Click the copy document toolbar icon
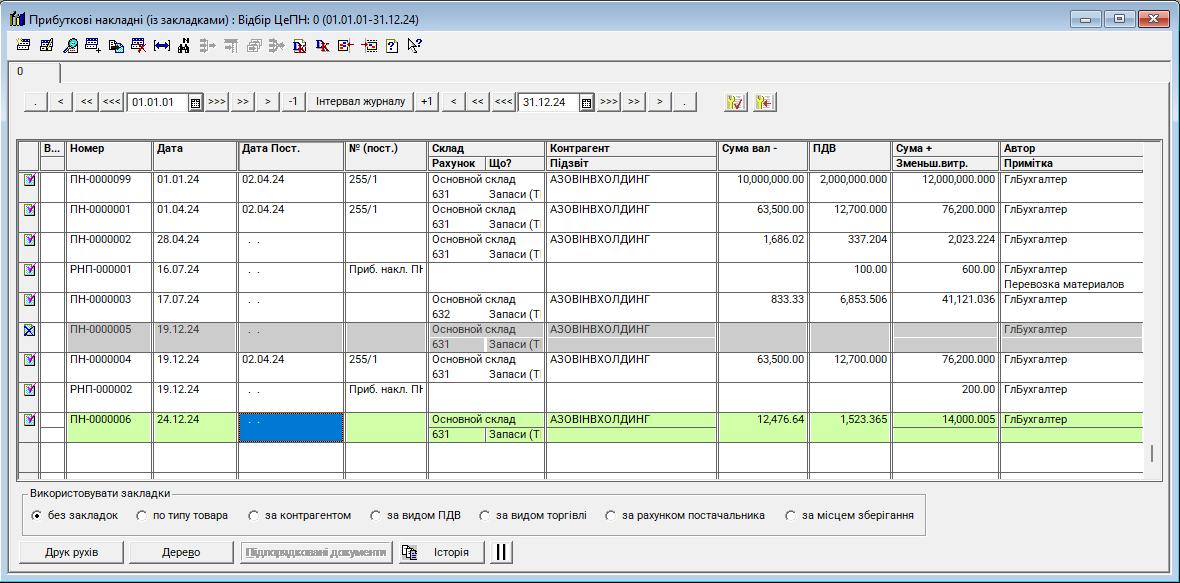Viewport: 1180px width, 583px height. coord(116,45)
